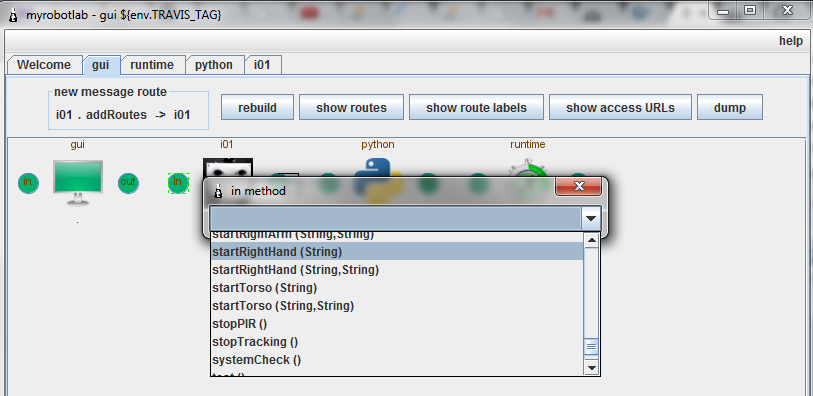Click the i01 service "in" port circle
The width and height of the screenshot is (813, 396).
pos(178,183)
